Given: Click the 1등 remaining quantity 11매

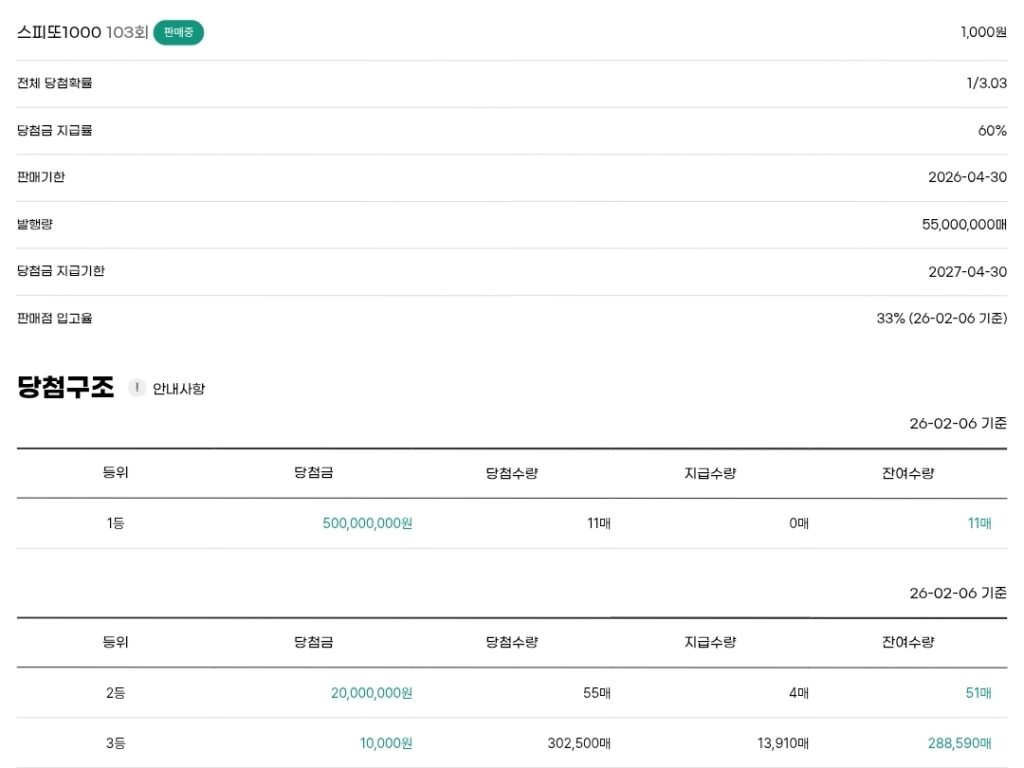Looking at the screenshot, I should click(979, 523).
